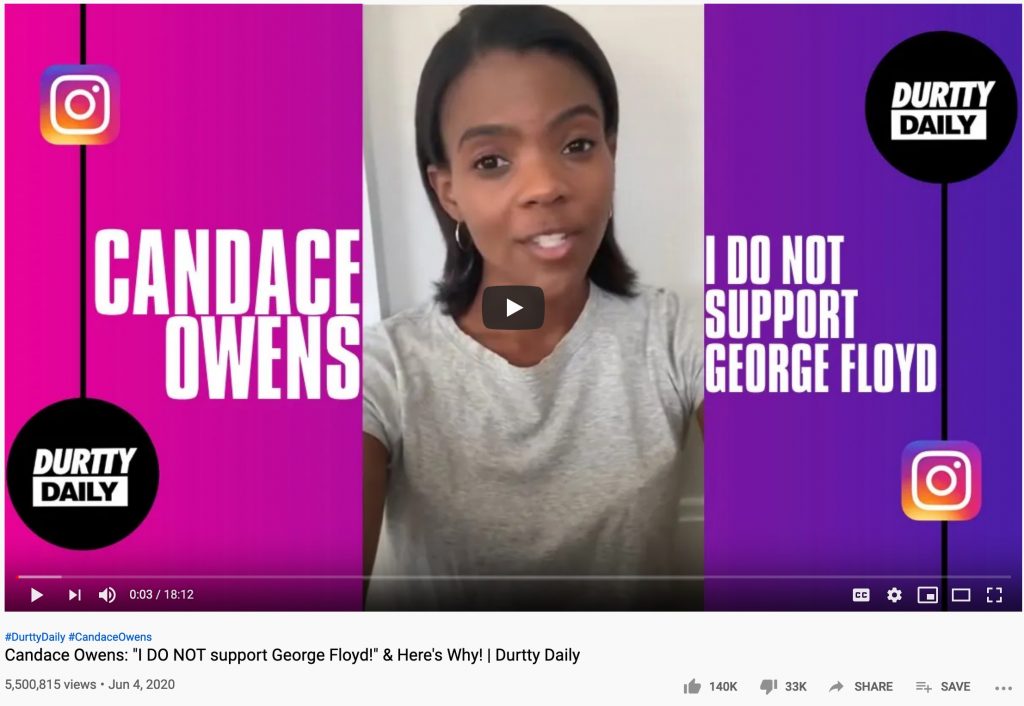This screenshot has width=1024, height=706.
Task: Open video settings gear
Action: point(894,595)
